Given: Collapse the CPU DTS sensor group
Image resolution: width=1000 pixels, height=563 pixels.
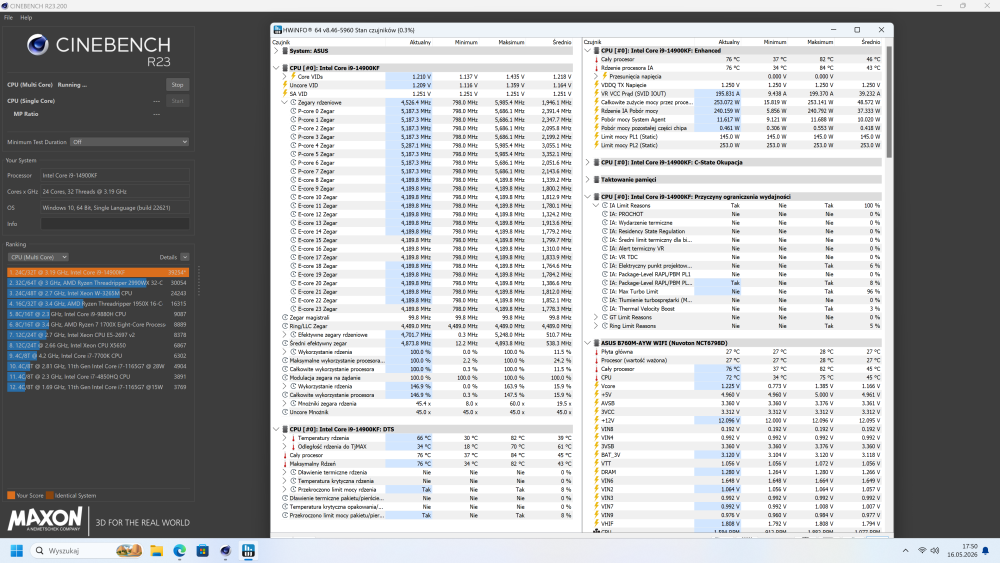Looking at the screenshot, I should pos(276,429).
